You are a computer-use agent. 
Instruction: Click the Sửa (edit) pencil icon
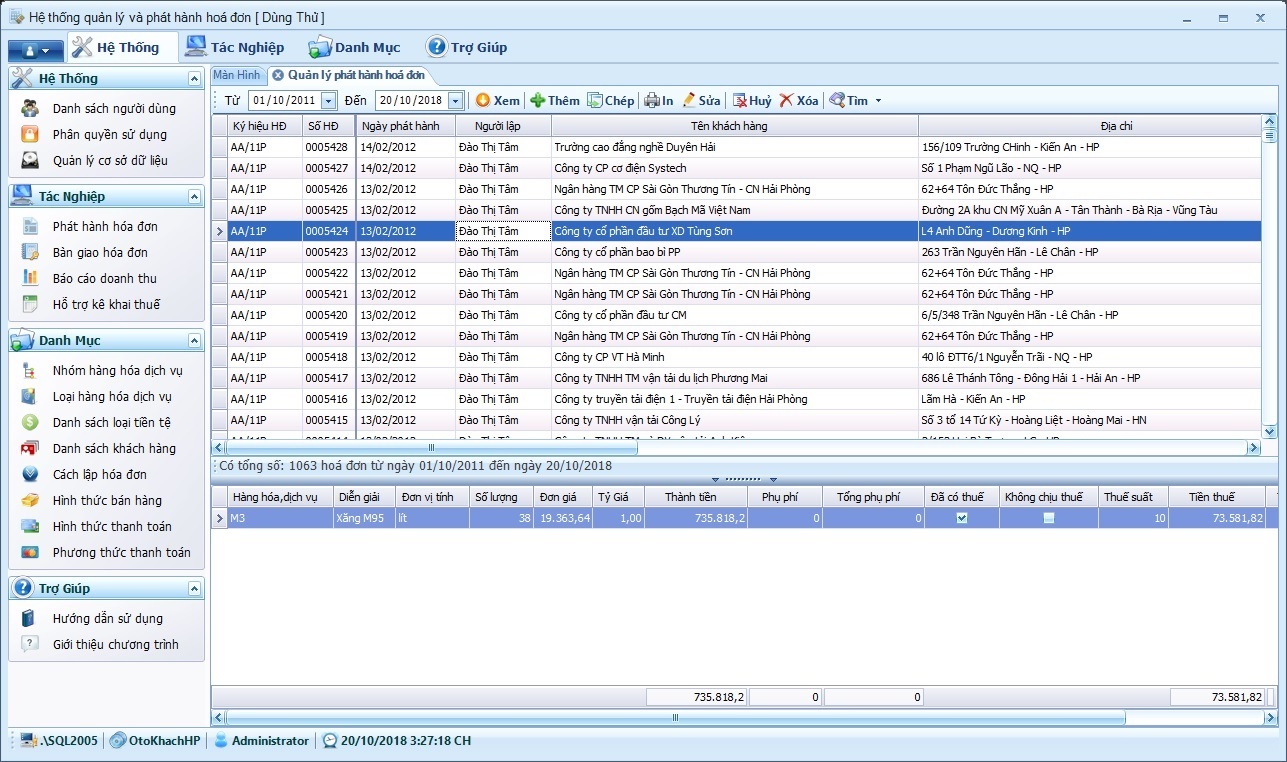tap(689, 100)
